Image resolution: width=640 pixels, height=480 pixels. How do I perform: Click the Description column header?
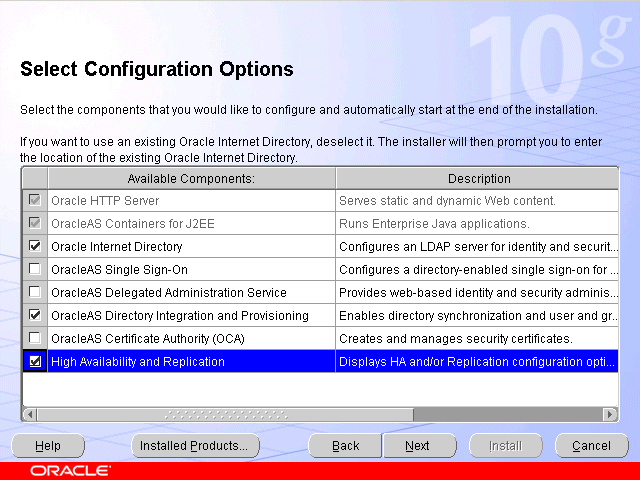[x=477, y=178]
